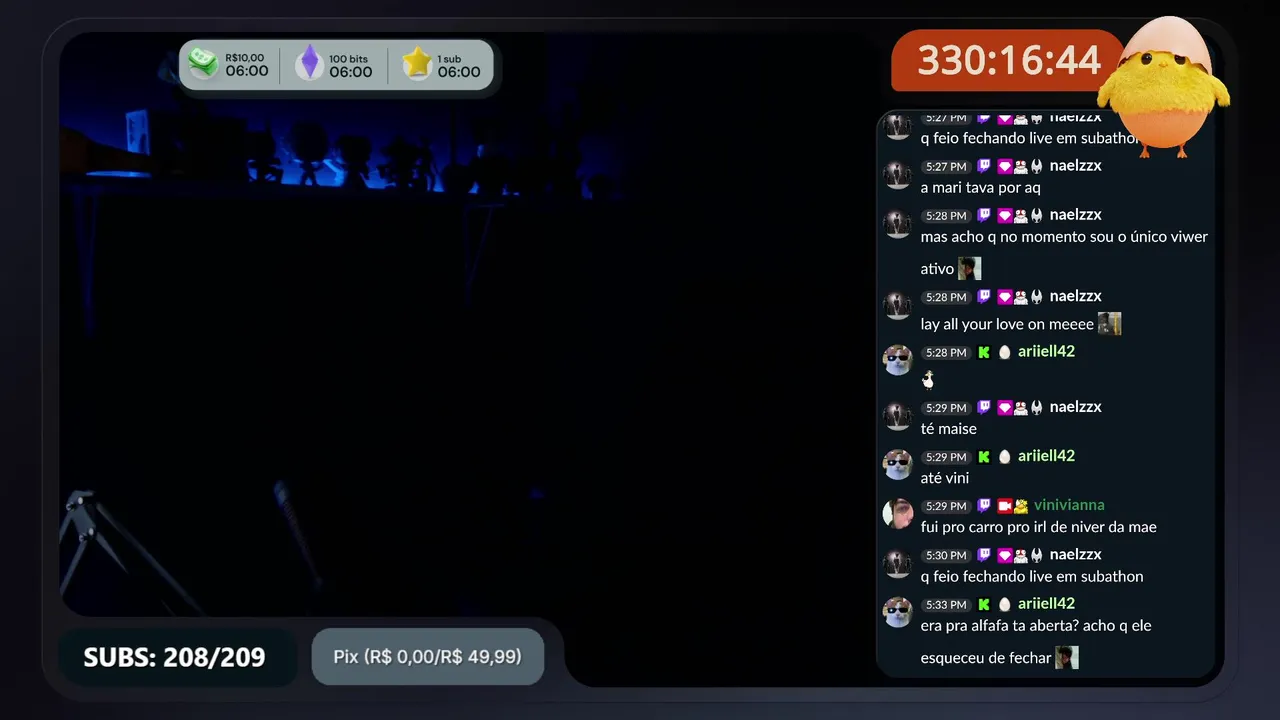Click the egg badge on ariiell42's 5:29 PM message
This screenshot has width=1280, height=720.
[x=1004, y=457]
